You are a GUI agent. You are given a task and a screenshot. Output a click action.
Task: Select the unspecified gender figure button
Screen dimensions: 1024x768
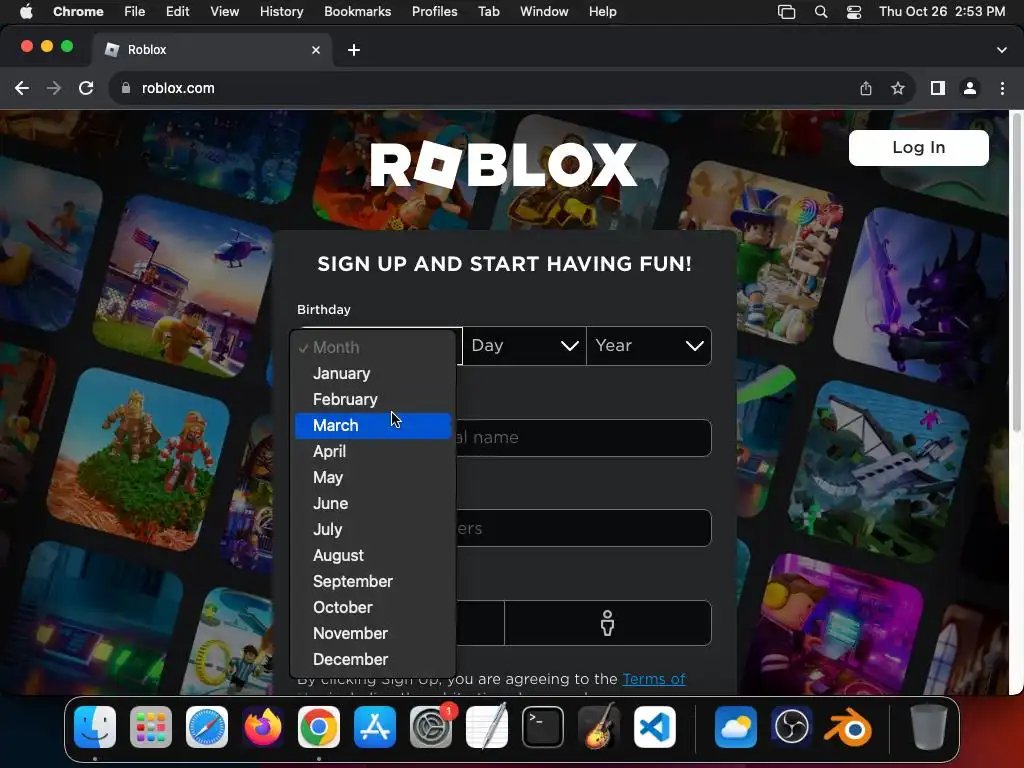coord(607,623)
